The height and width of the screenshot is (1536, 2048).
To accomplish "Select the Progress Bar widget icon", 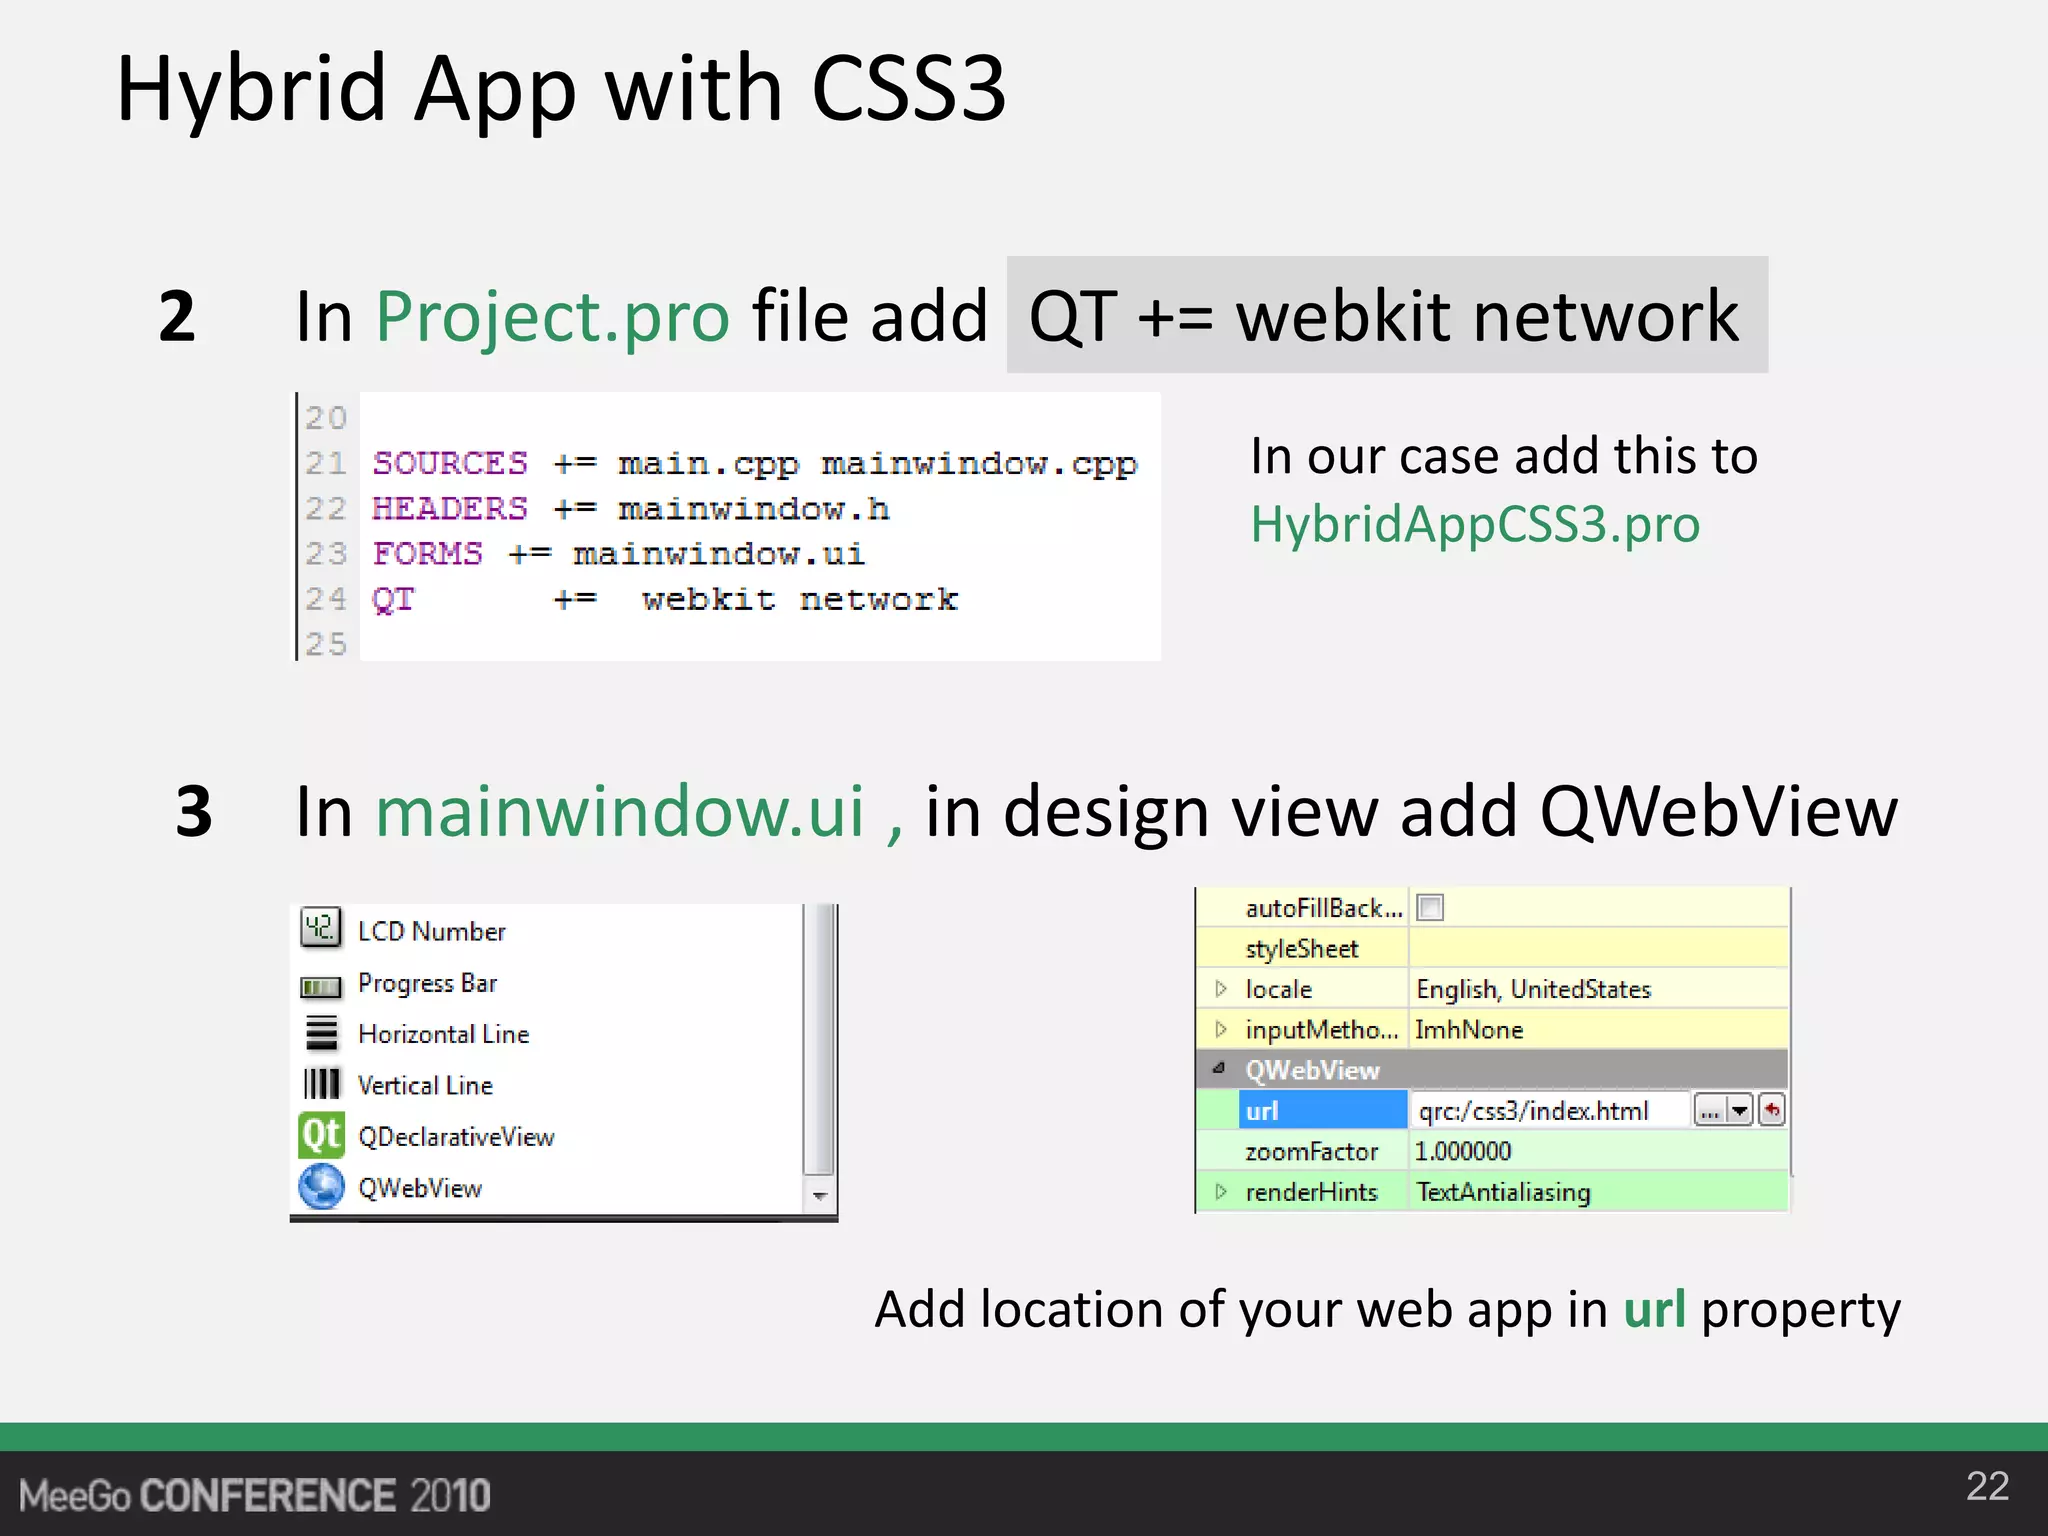I will (320, 987).
